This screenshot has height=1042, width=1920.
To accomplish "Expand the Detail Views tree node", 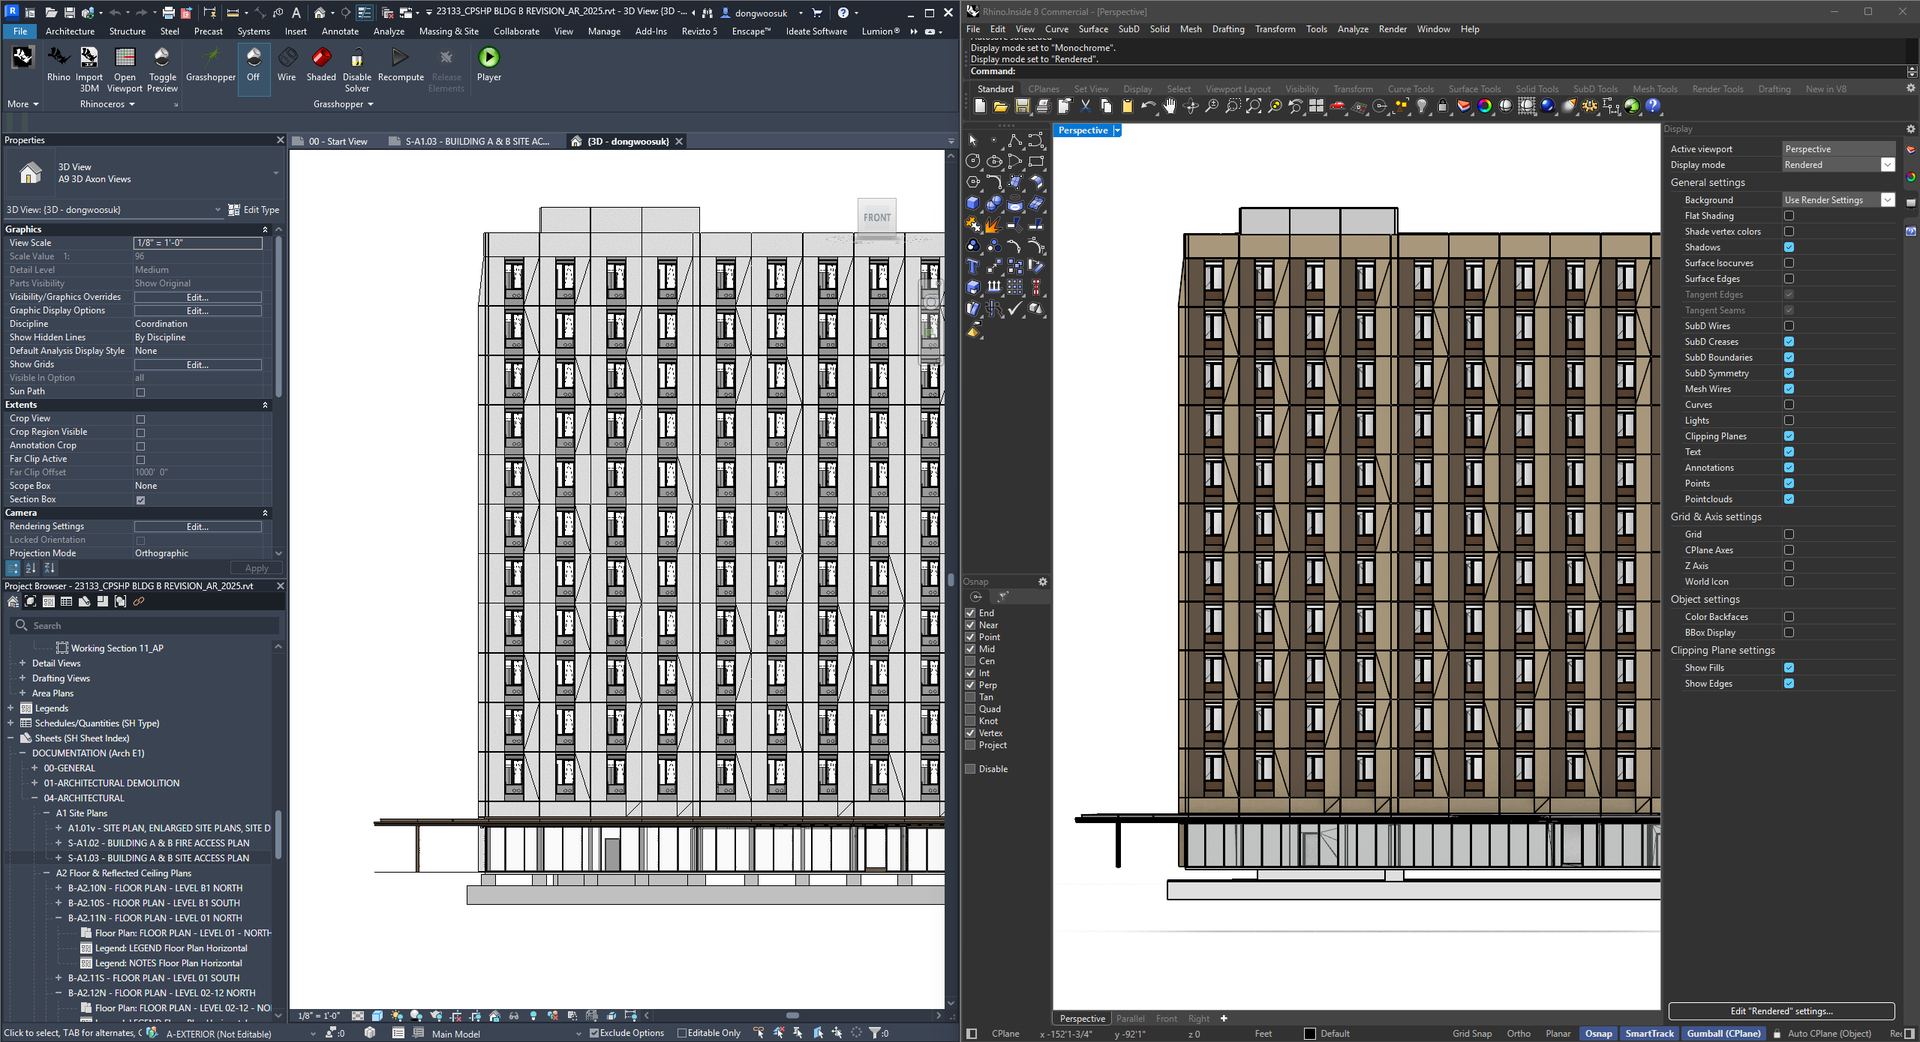I will [x=23, y=663].
